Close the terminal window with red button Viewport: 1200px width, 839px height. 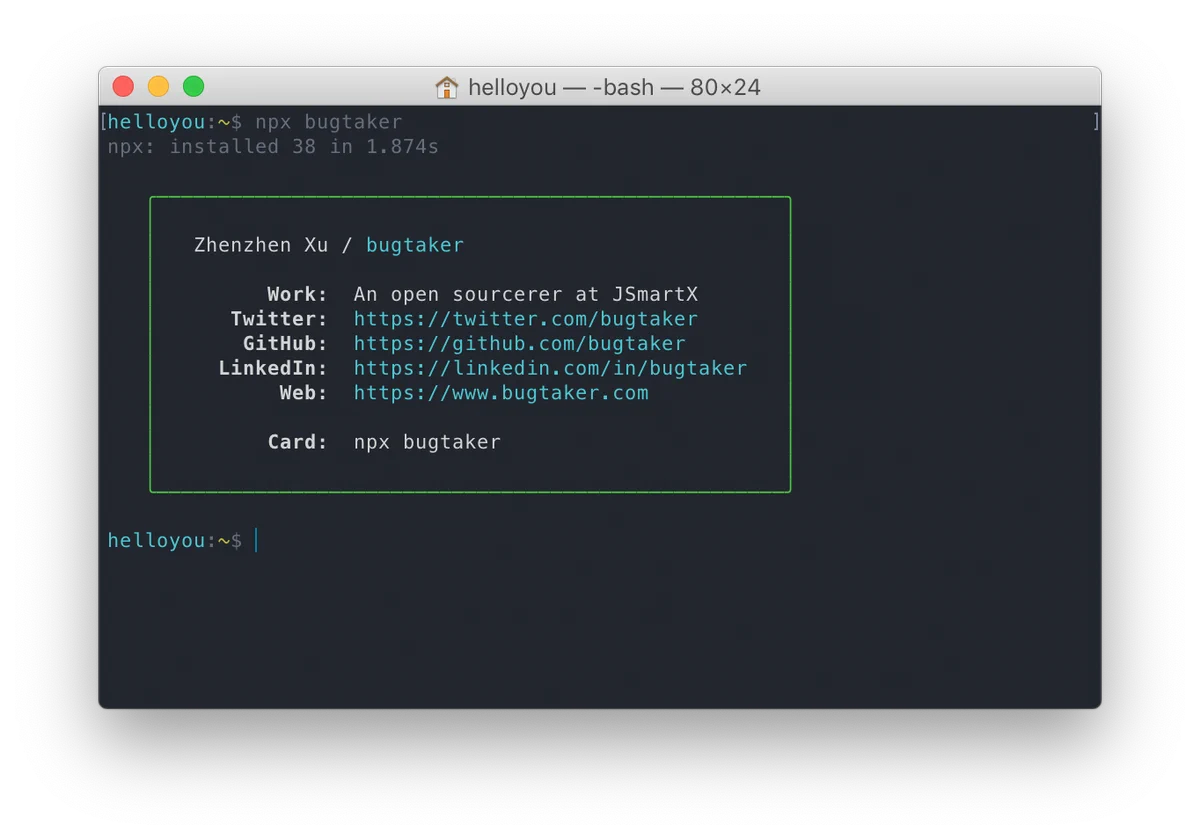click(x=123, y=86)
